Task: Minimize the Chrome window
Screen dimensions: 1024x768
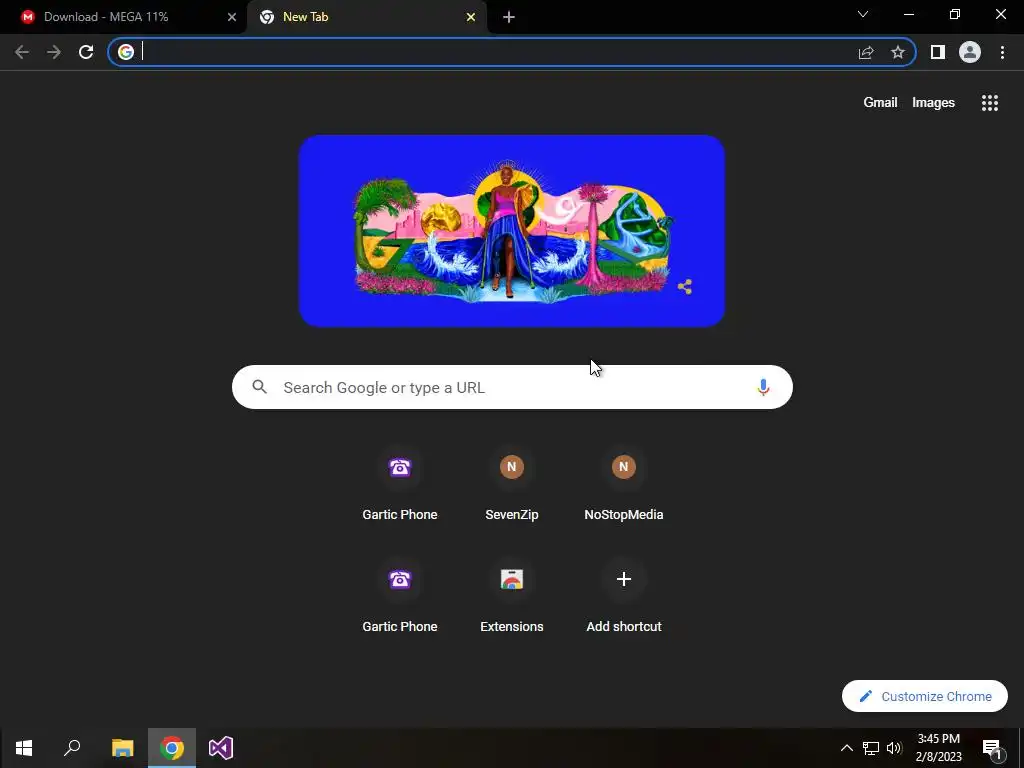Action: click(x=908, y=14)
